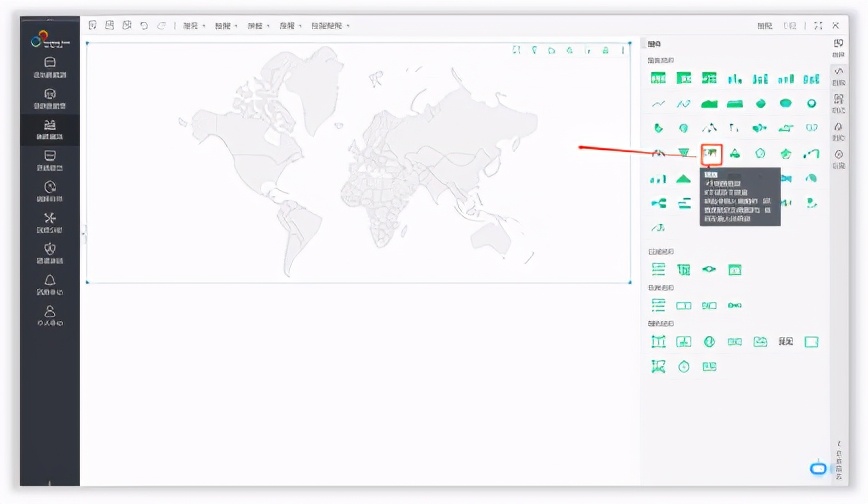Click the expand icon on map component toolbar
The image size is (868, 504).
pos(516,50)
